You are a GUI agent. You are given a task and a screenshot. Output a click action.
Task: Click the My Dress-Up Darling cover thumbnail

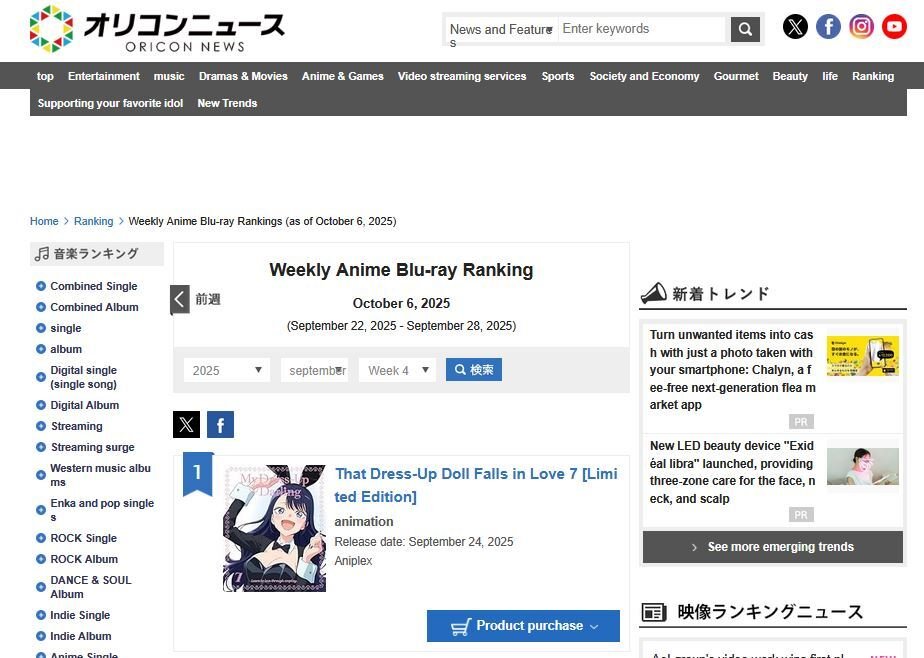[x=274, y=528]
